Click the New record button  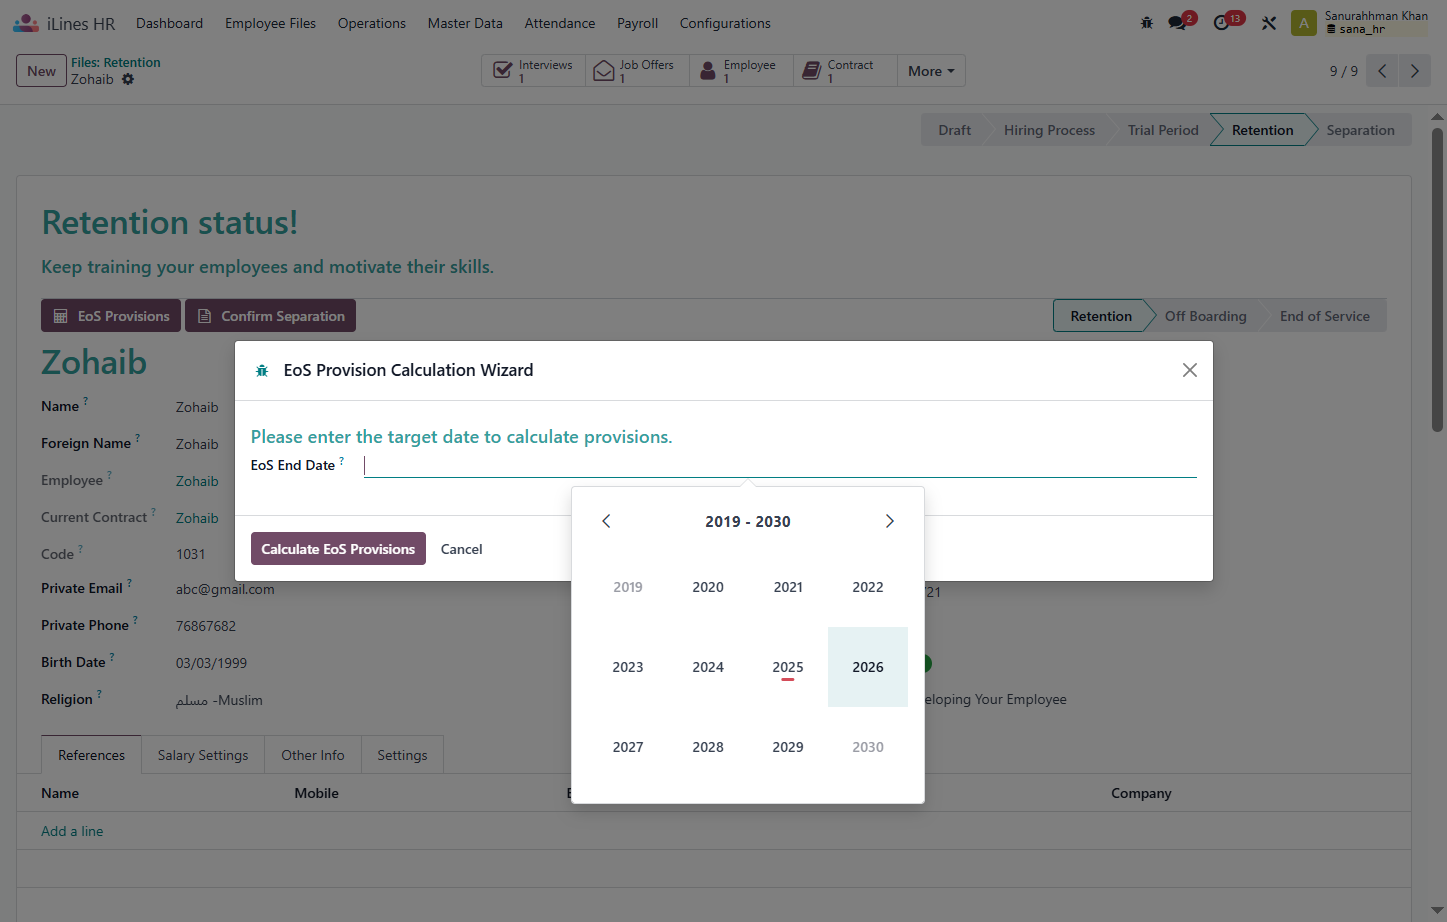point(42,71)
